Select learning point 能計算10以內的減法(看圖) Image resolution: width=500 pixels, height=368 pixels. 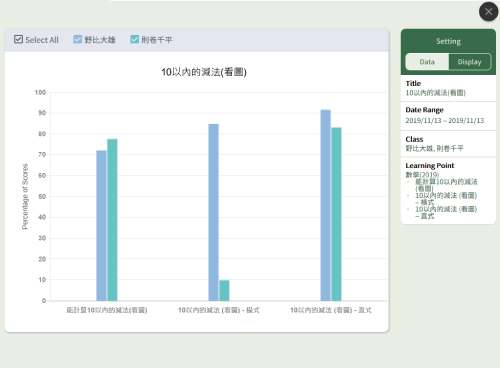[446, 185]
